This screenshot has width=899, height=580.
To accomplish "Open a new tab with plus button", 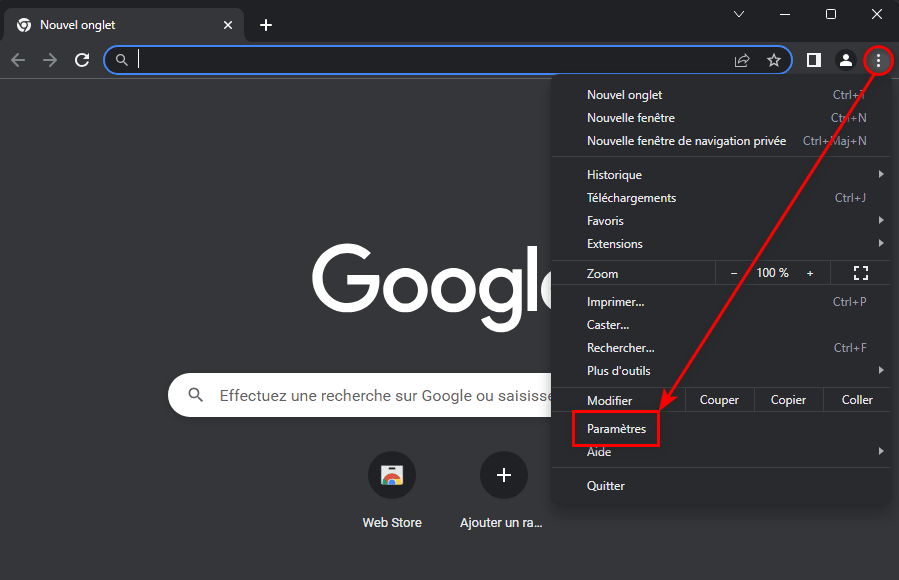I will coord(265,25).
